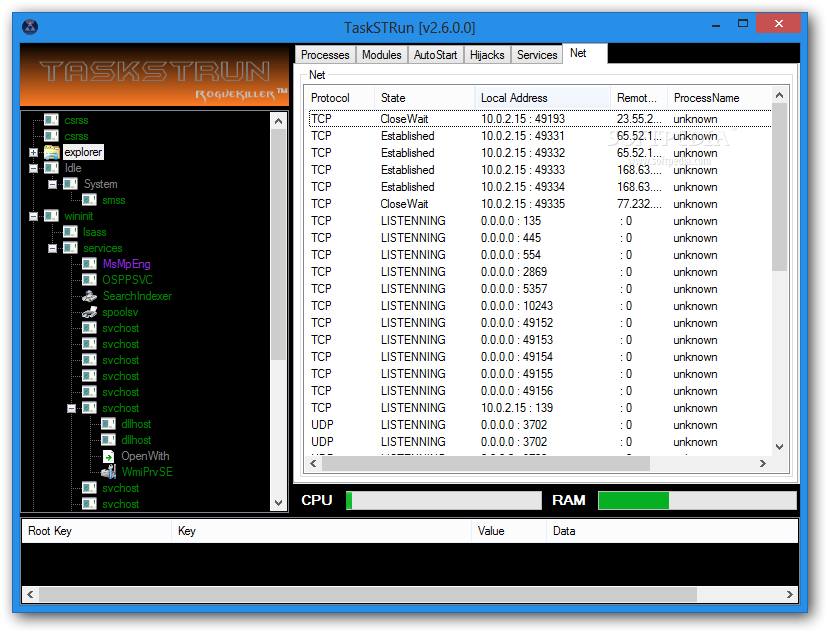Click the first dllhost process icon
Screen dimensions: 828x633
(x=108, y=424)
